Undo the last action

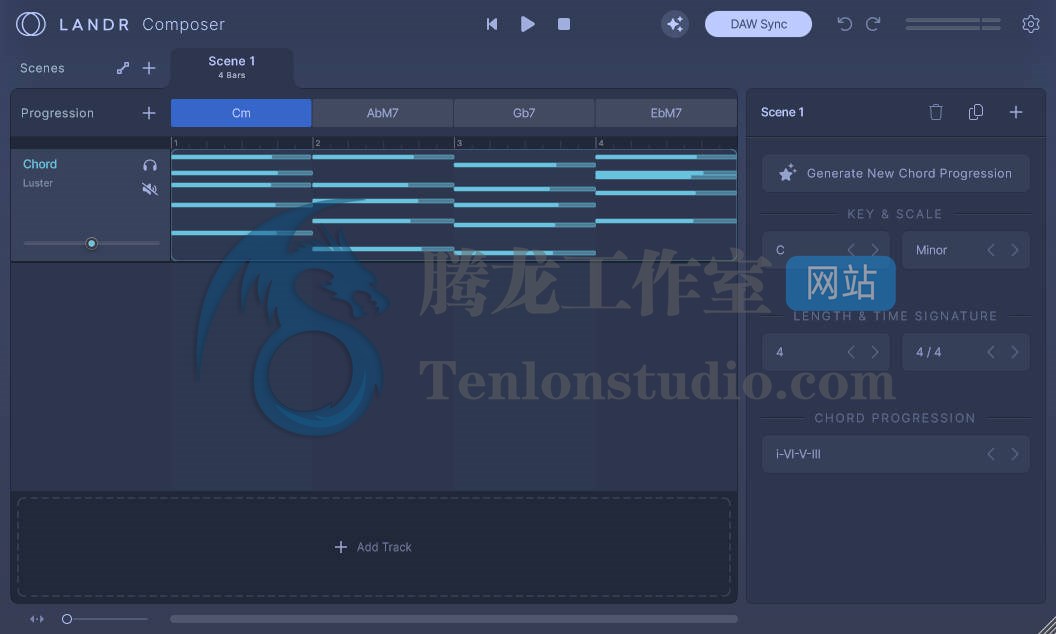click(x=845, y=24)
